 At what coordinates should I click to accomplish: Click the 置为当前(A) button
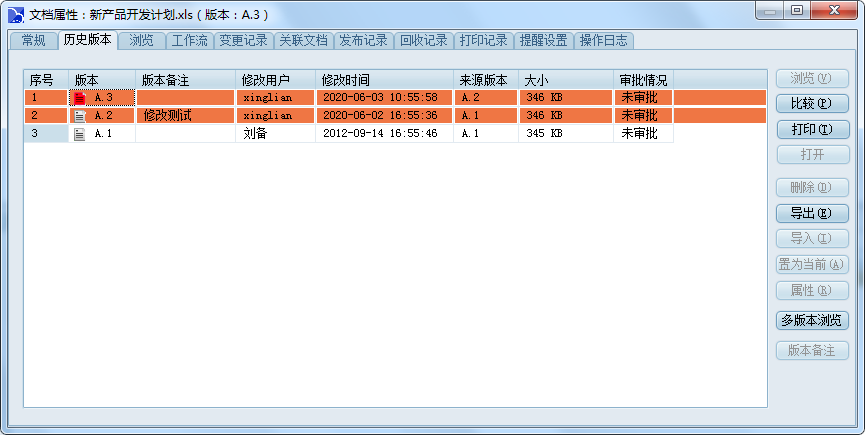(812, 264)
